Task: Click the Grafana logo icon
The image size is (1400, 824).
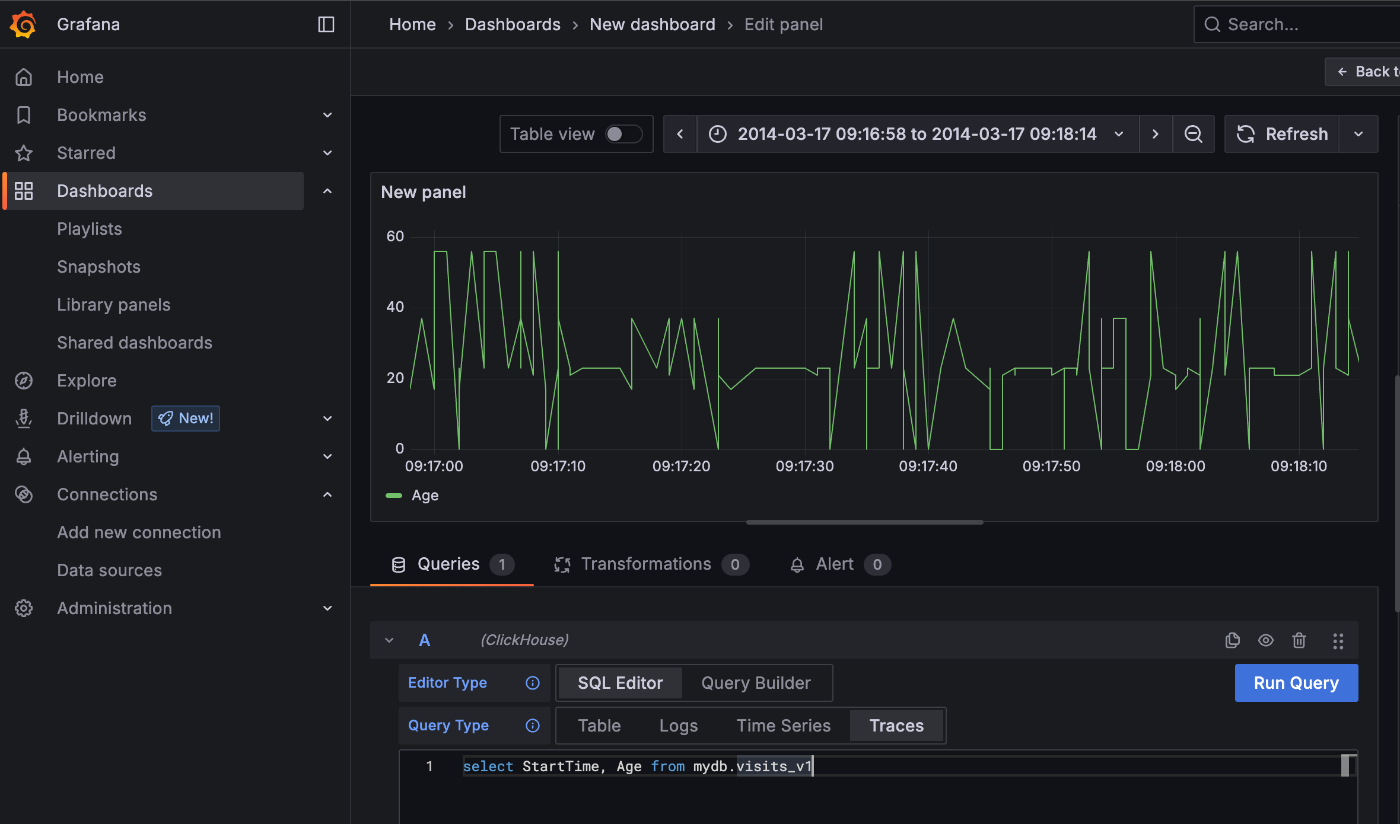Action: point(24,25)
